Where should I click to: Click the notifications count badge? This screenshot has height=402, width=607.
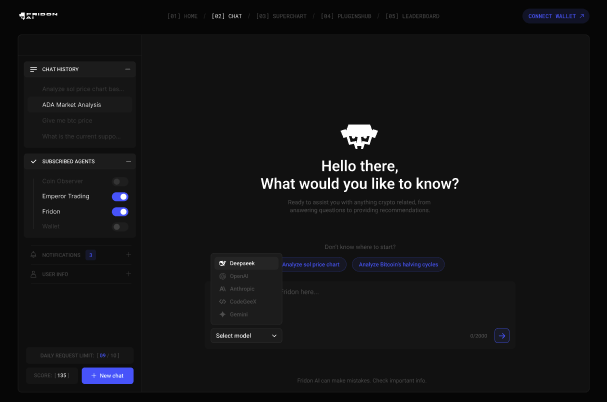(91, 255)
